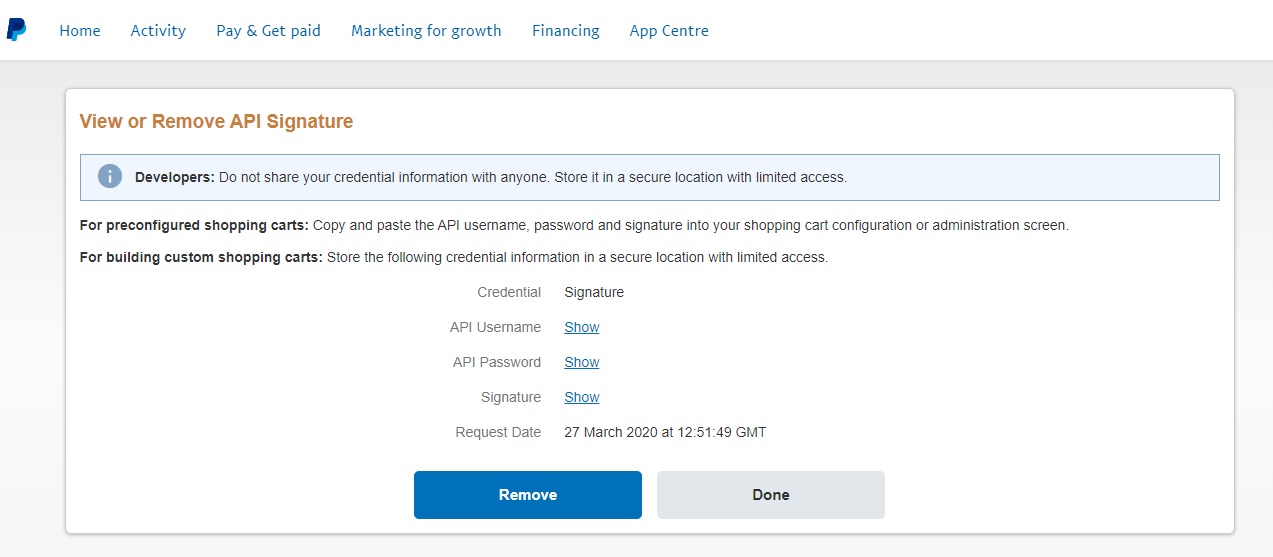Click the preconfigured shopping carts instruction text

(573, 225)
